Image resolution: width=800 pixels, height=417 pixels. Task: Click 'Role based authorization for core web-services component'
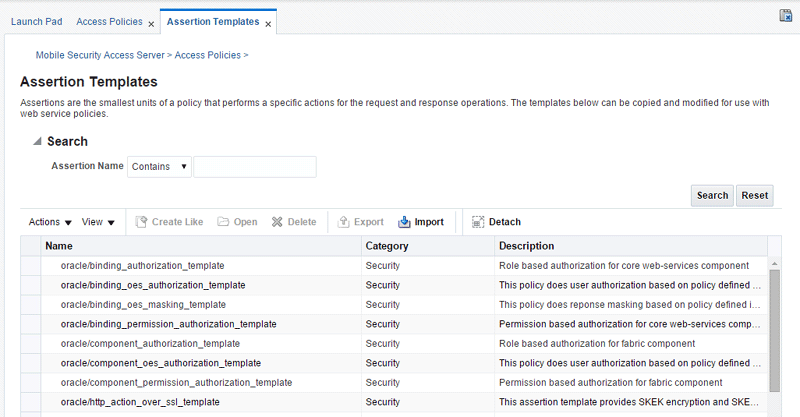point(624,266)
